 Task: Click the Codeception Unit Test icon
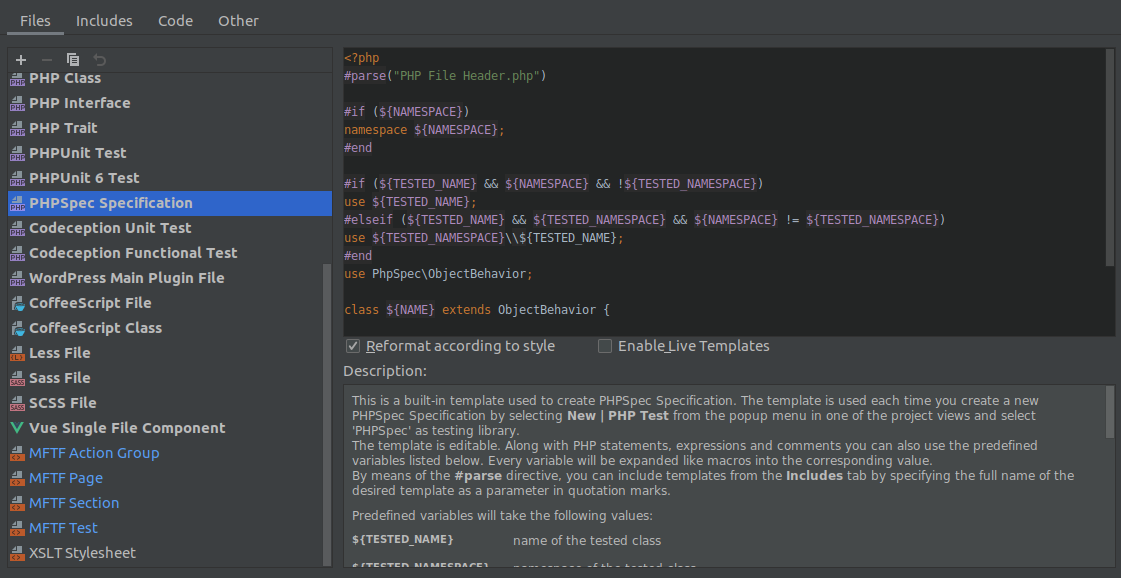[17, 229]
